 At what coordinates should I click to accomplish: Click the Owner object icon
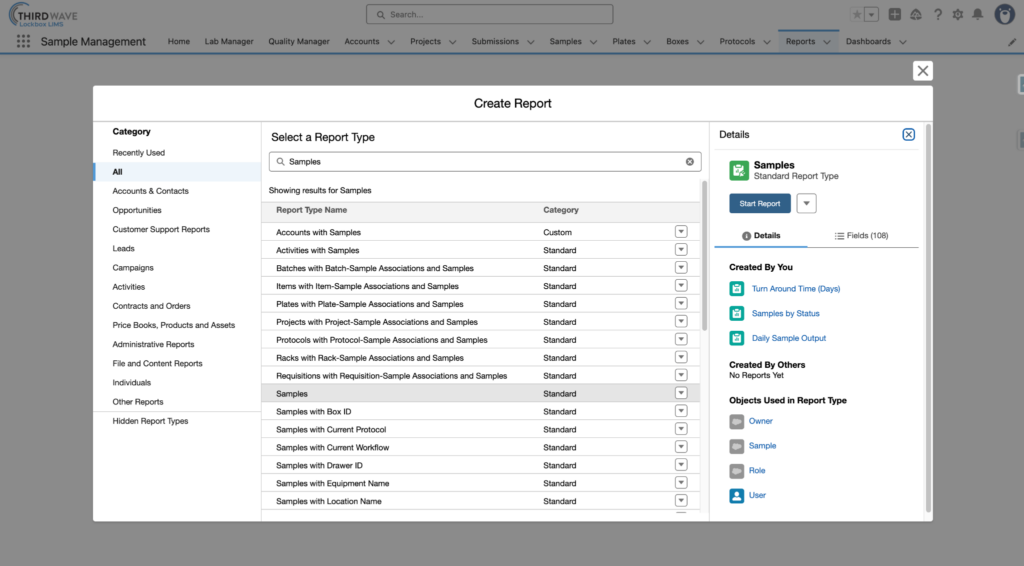point(737,421)
